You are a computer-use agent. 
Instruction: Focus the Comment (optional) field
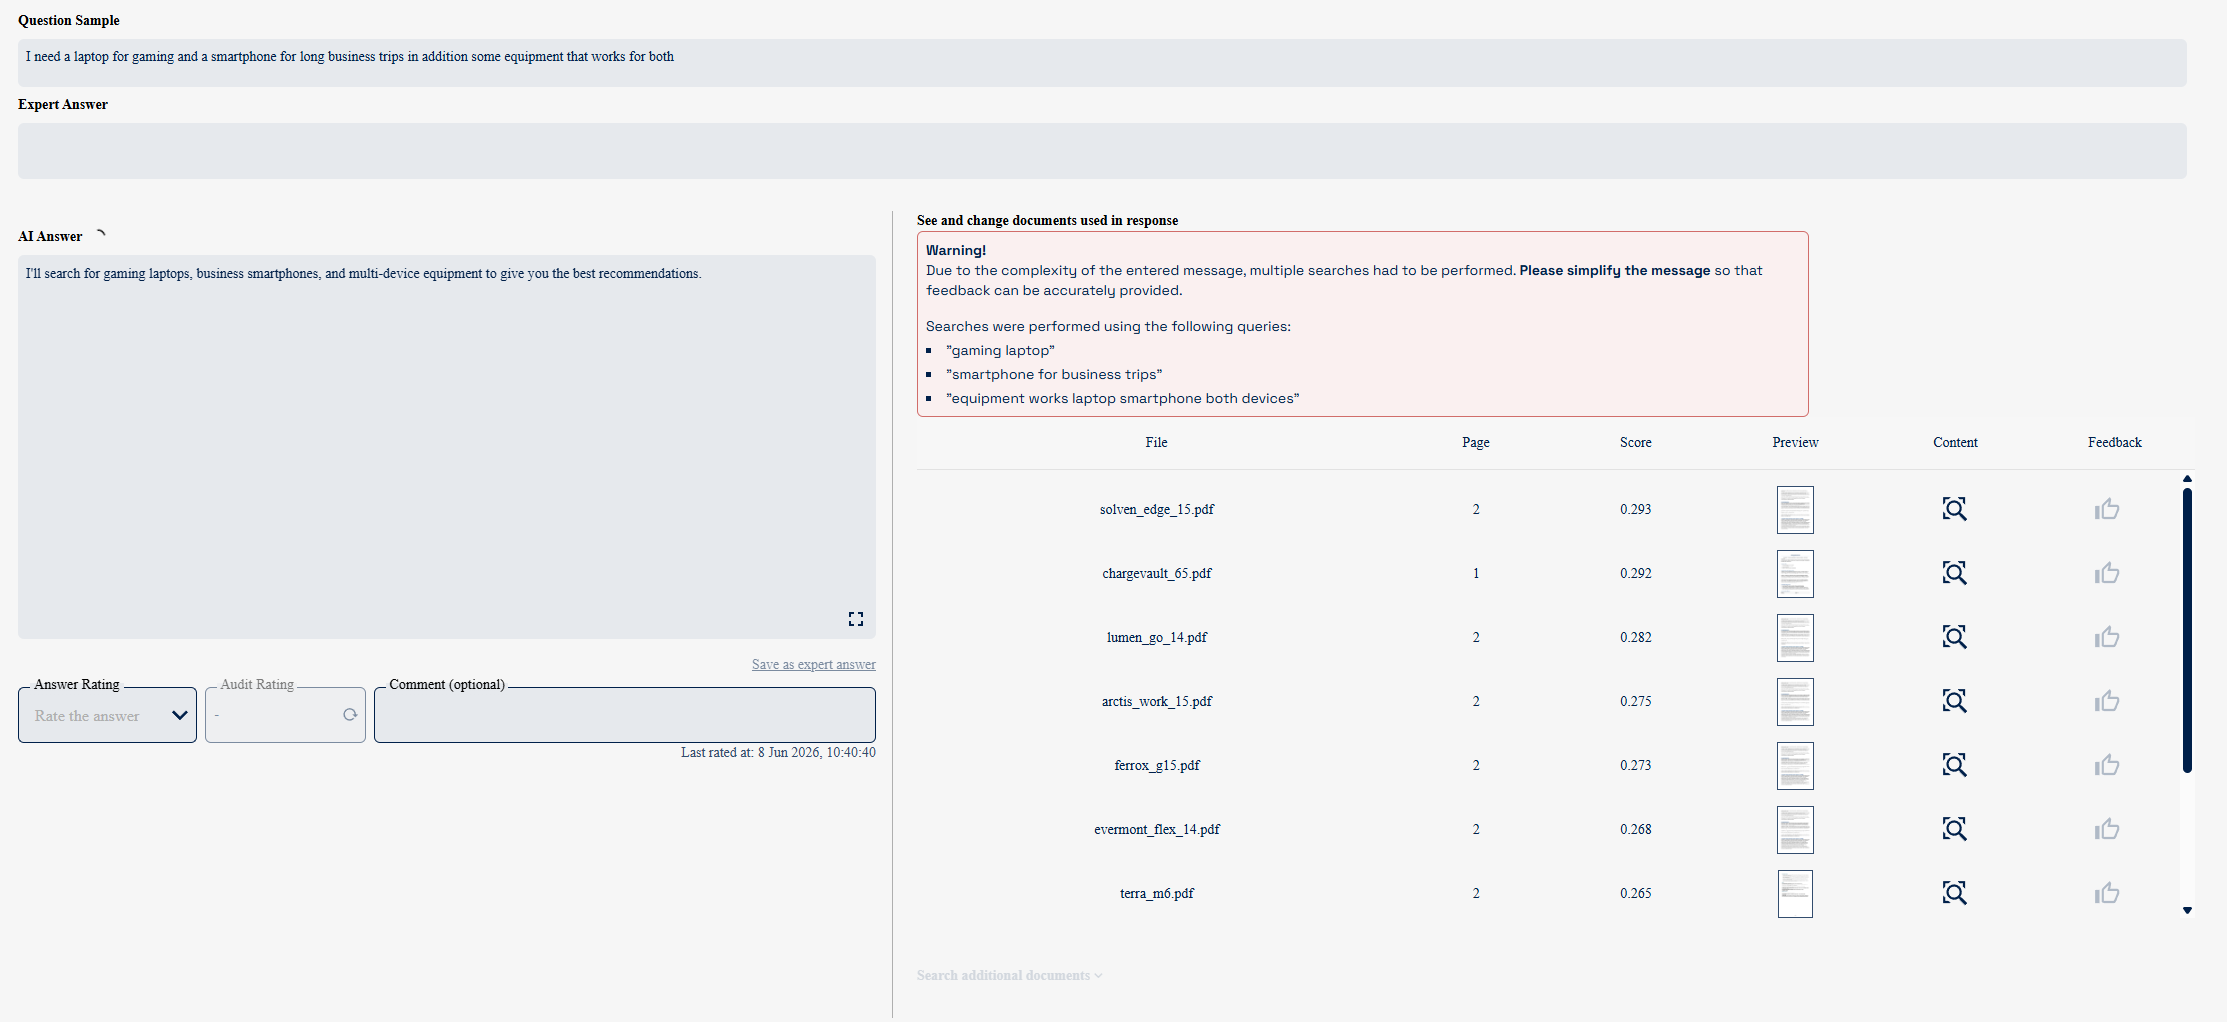coord(625,715)
